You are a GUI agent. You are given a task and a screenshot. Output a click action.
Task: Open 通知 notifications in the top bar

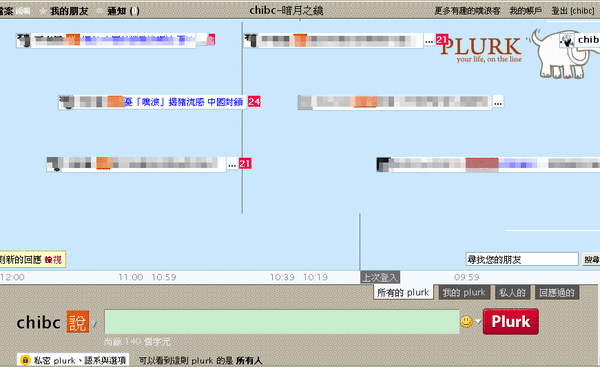(123, 11)
